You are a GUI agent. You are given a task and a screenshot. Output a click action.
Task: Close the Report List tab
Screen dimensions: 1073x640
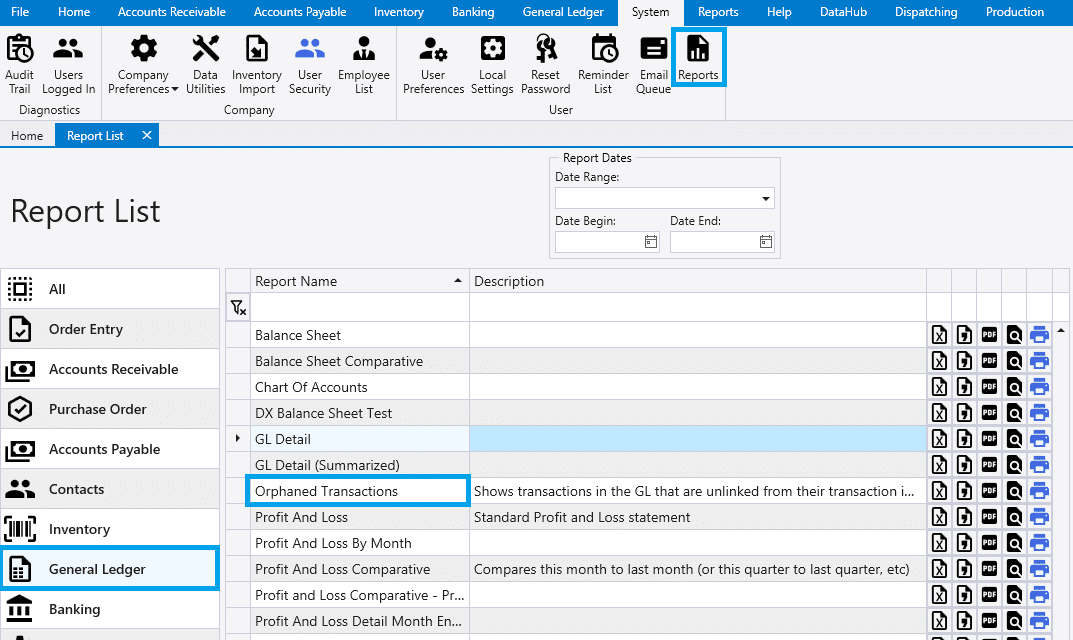(x=146, y=136)
